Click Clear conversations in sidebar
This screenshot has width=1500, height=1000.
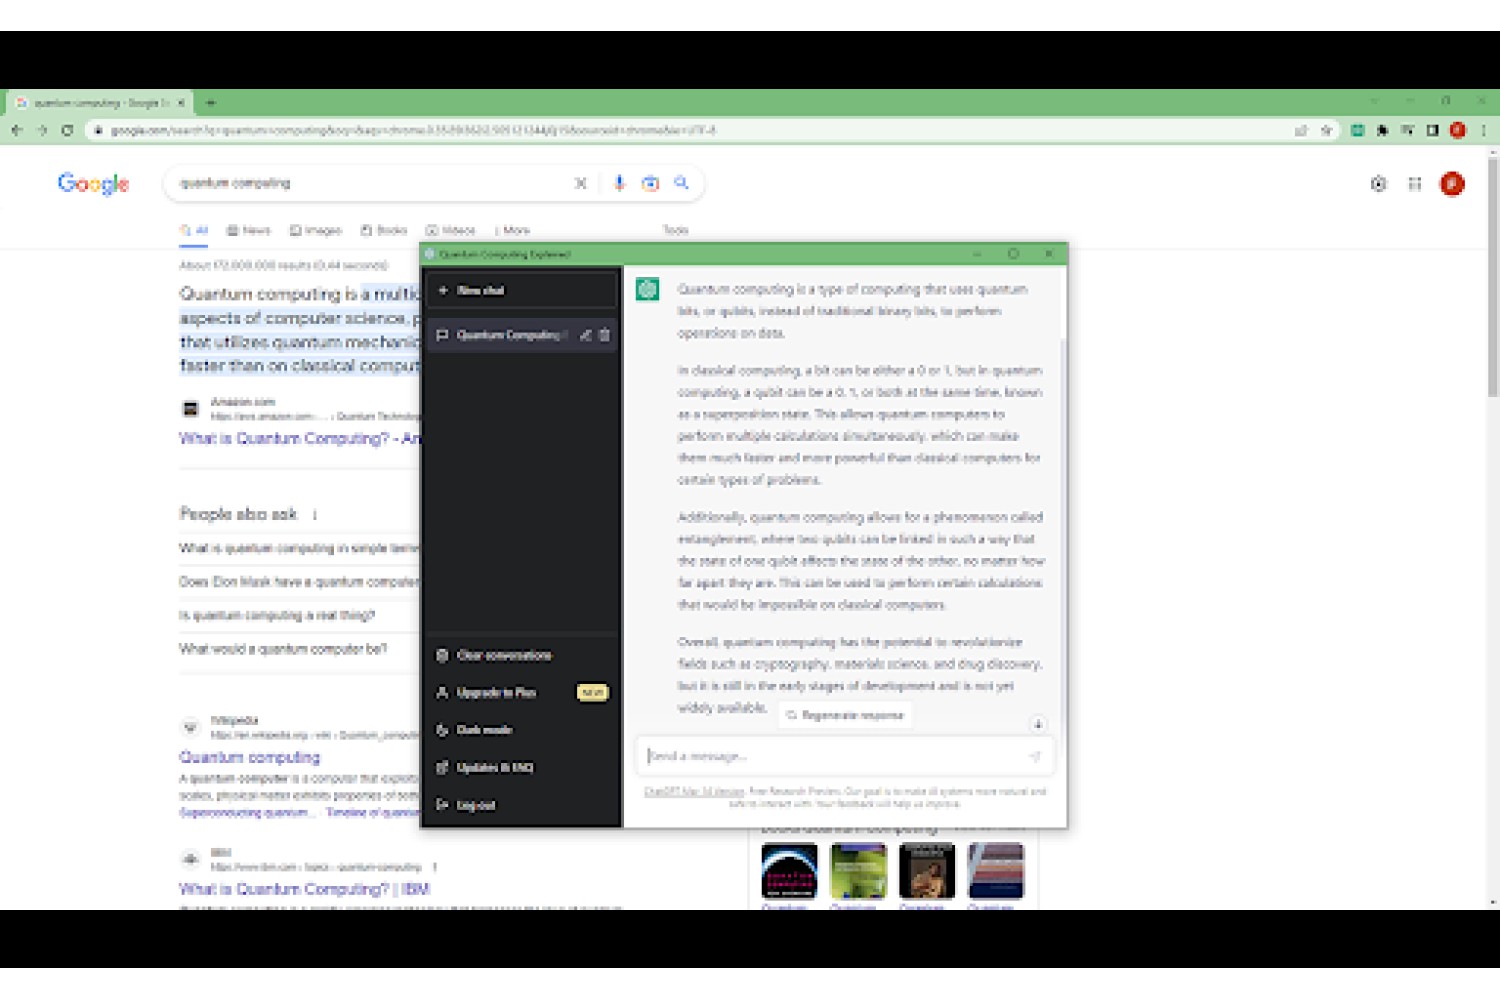pos(522,655)
